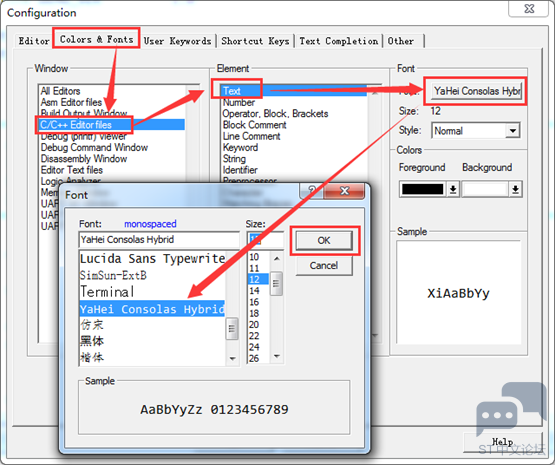Click the Size input field in Font dialog

[x=265, y=240]
